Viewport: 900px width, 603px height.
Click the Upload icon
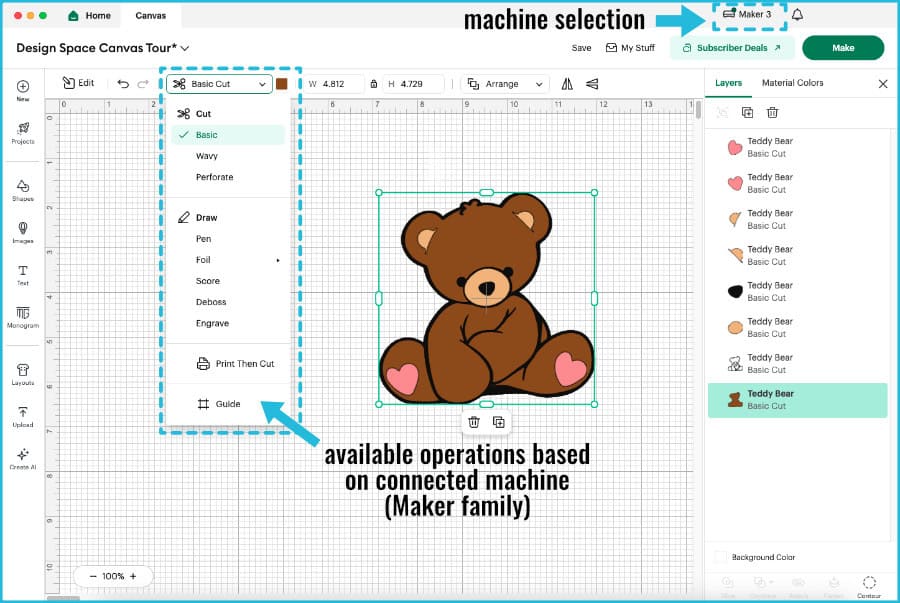23,412
